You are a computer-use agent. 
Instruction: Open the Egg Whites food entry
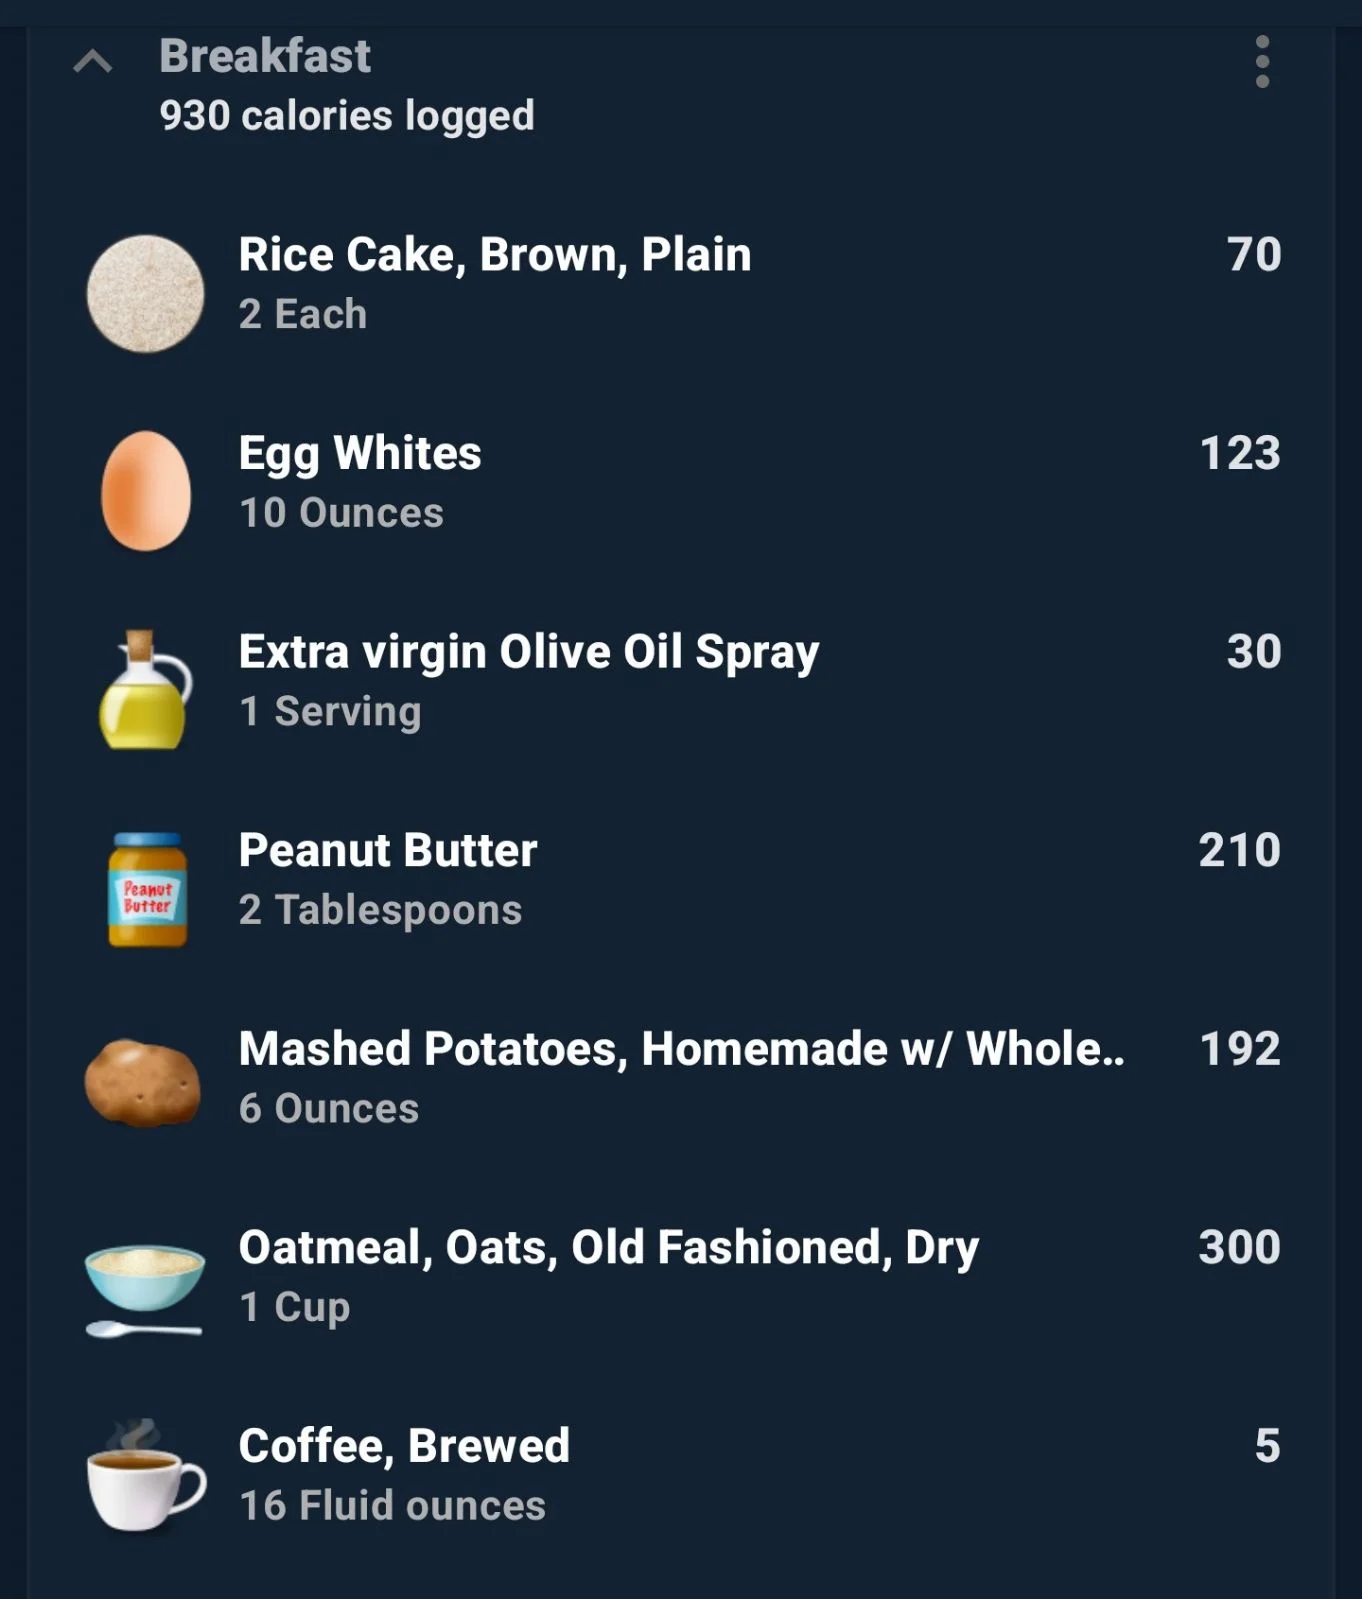point(681,483)
